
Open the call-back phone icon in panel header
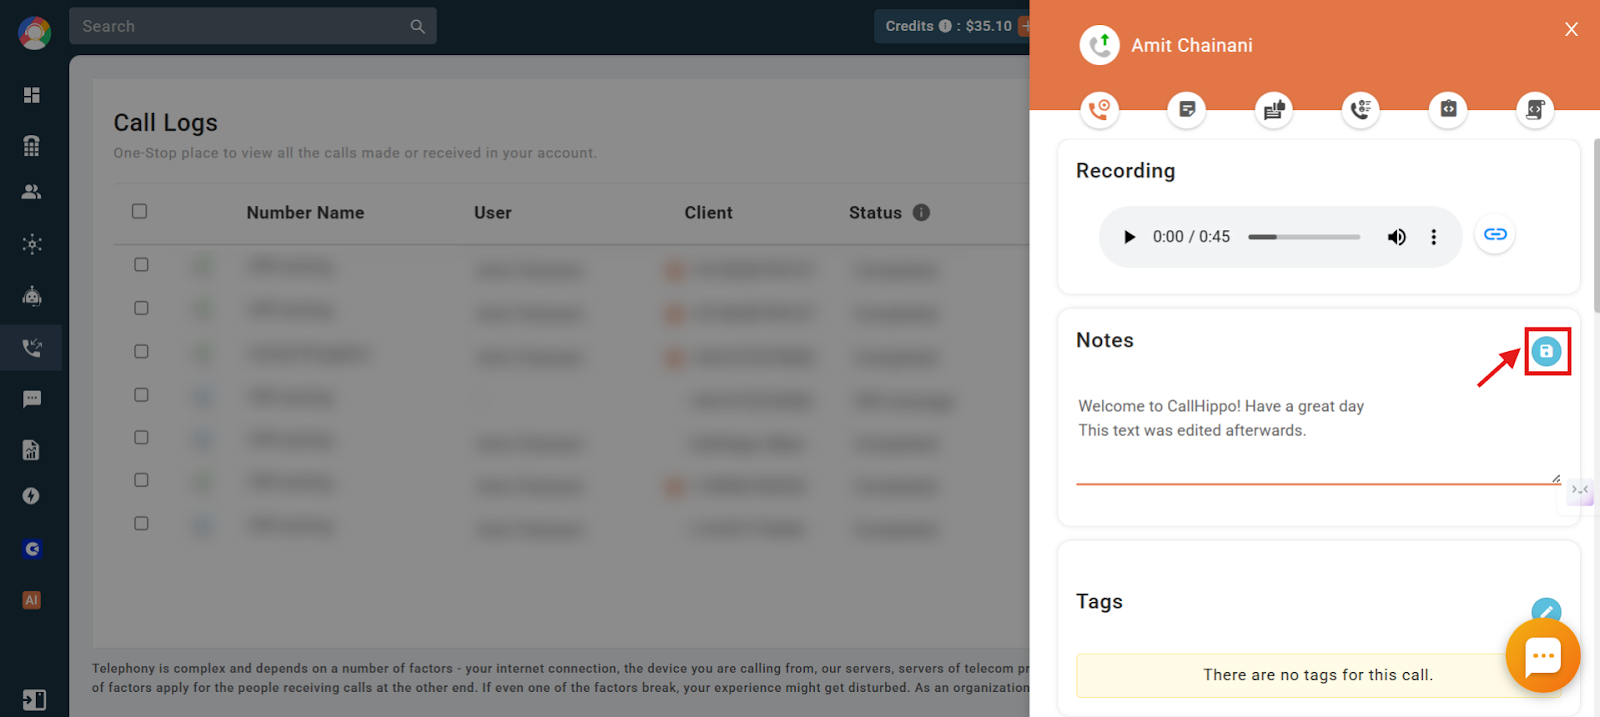pos(1100,109)
